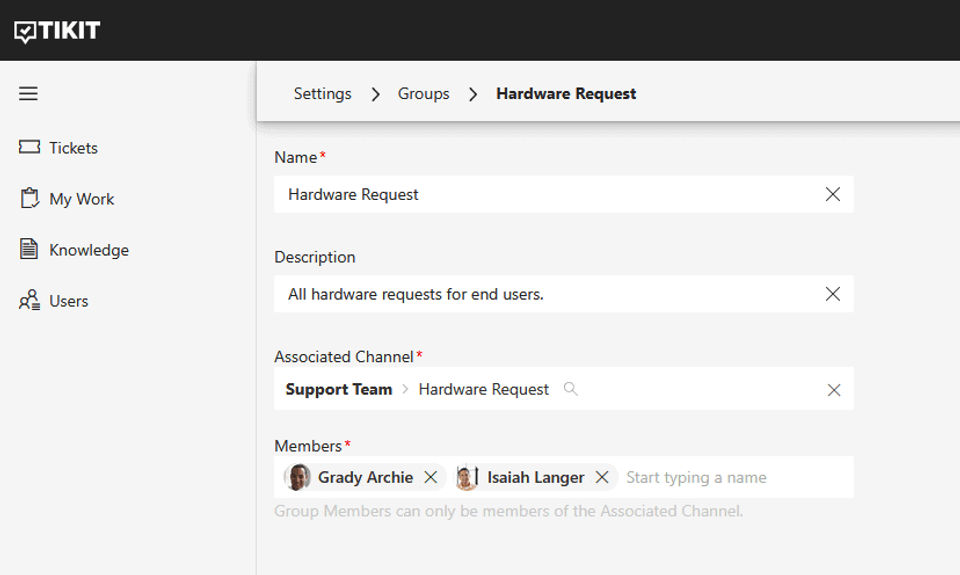Go to Settings in breadcrumb
This screenshot has height=575, width=960.
(x=322, y=94)
